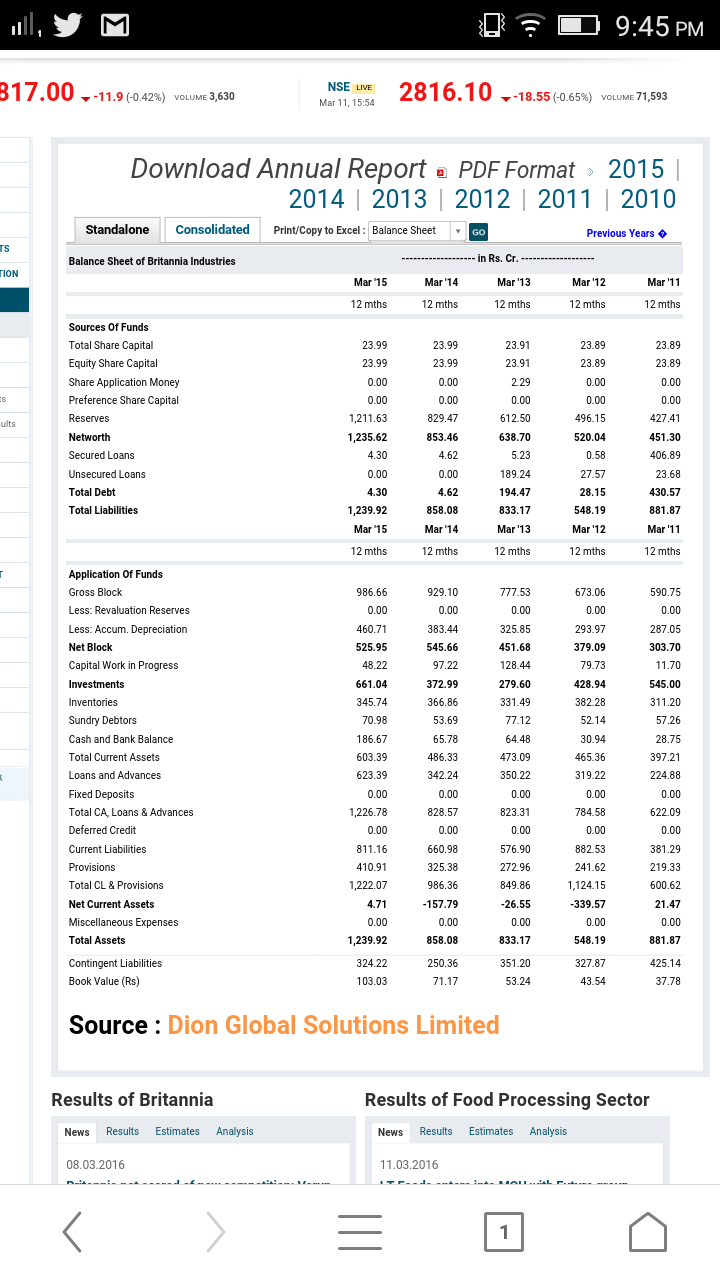
Task: Click the Inventories row label
Action: (x=93, y=702)
